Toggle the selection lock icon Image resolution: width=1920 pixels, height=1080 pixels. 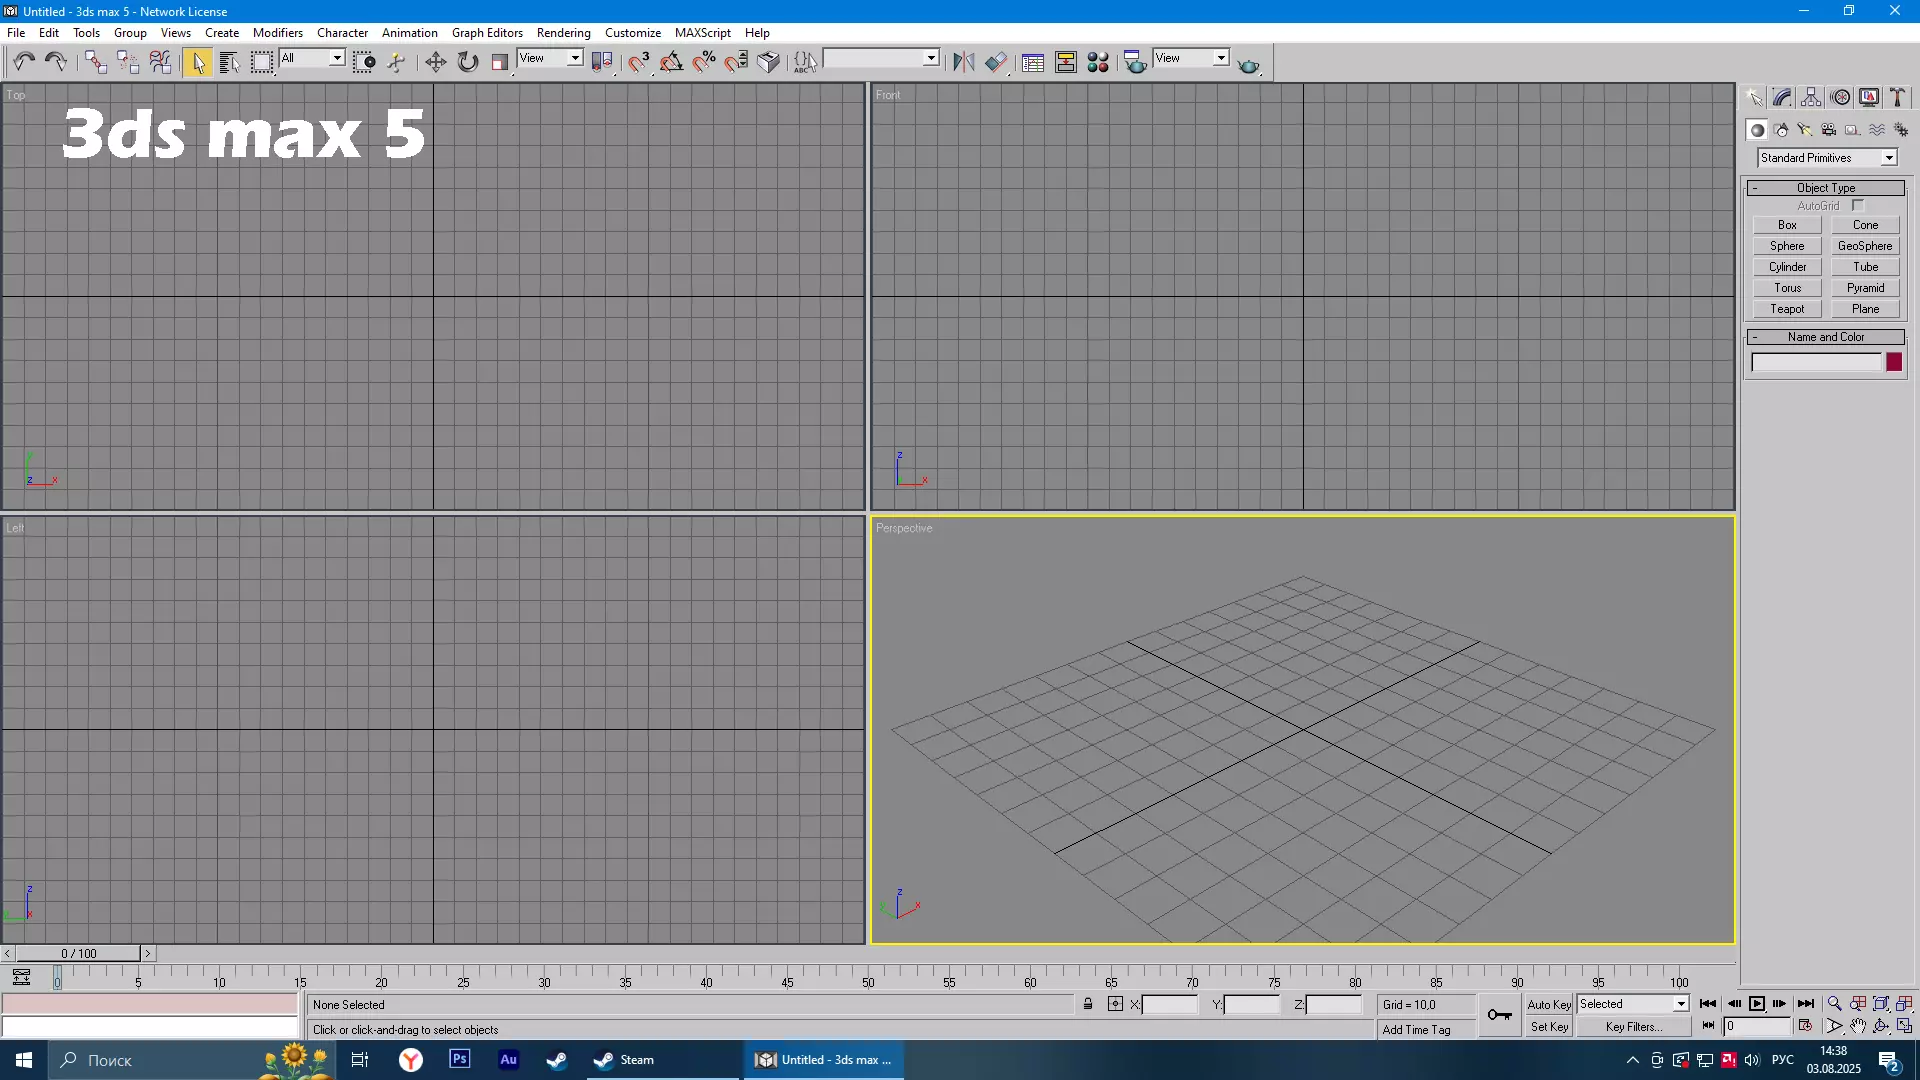coord(1088,1004)
